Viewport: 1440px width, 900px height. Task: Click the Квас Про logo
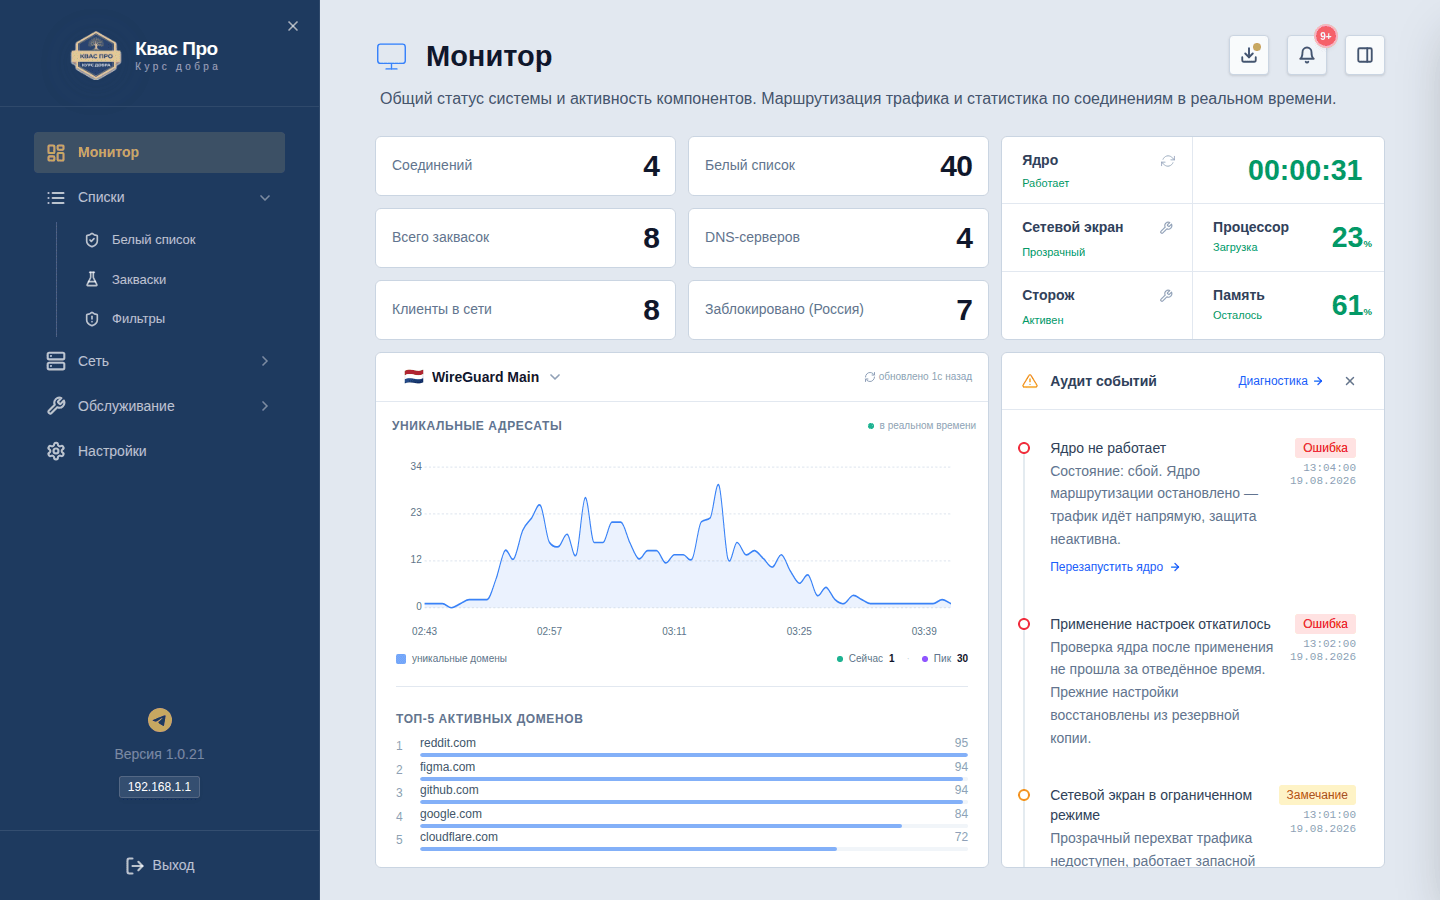click(96, 55)
